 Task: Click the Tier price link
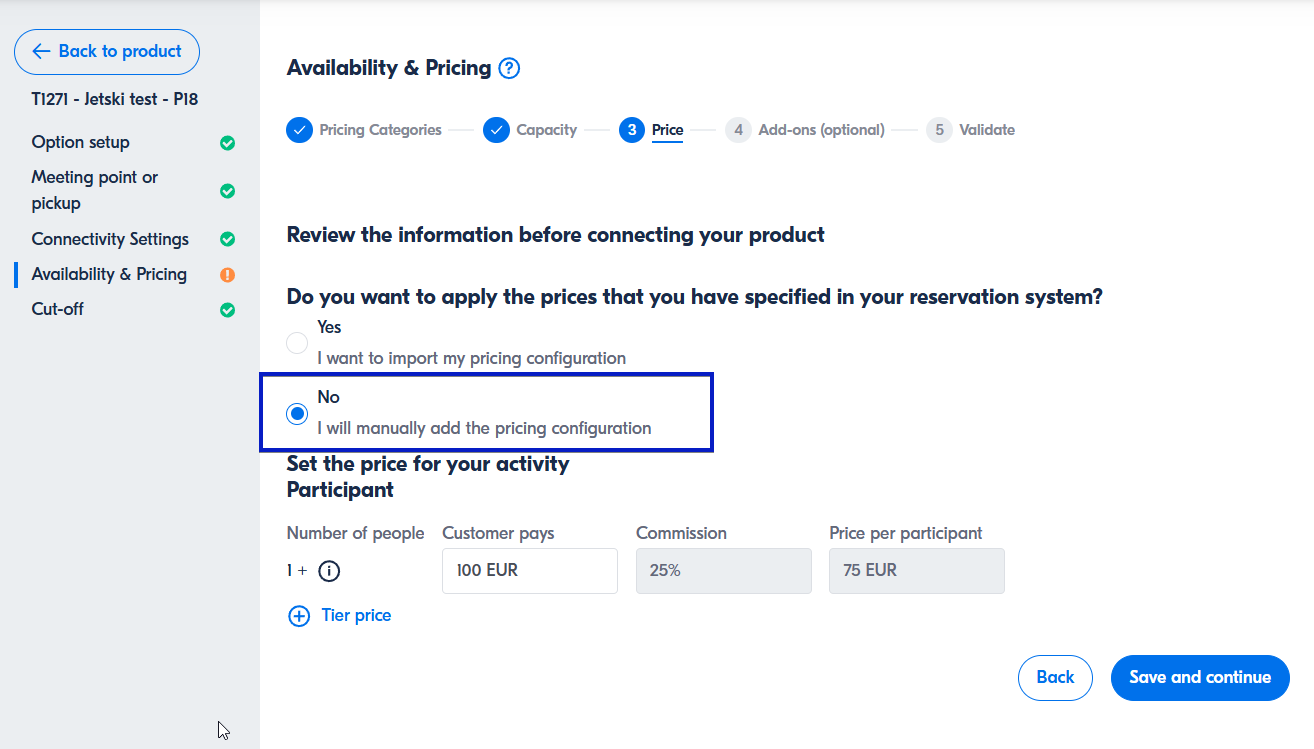[356, 616]
